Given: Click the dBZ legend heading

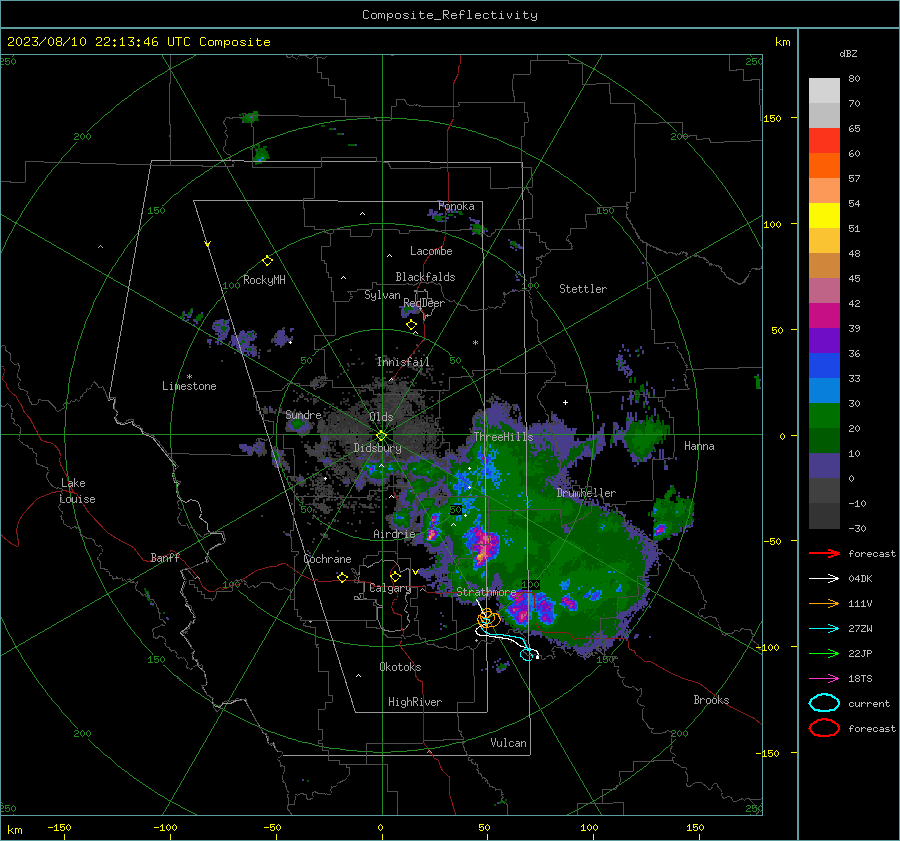Looking at the screenshot, I should 848,54.
